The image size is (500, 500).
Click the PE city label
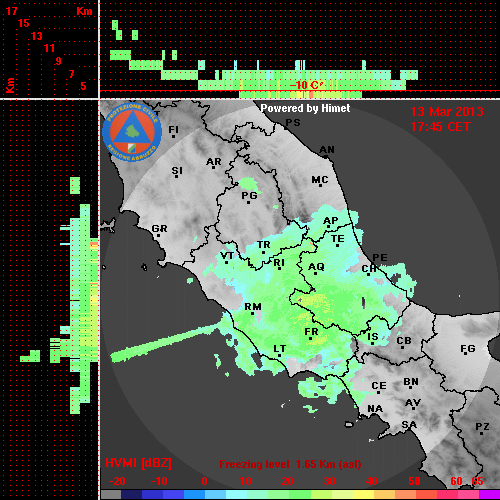(x=380, y=257)
